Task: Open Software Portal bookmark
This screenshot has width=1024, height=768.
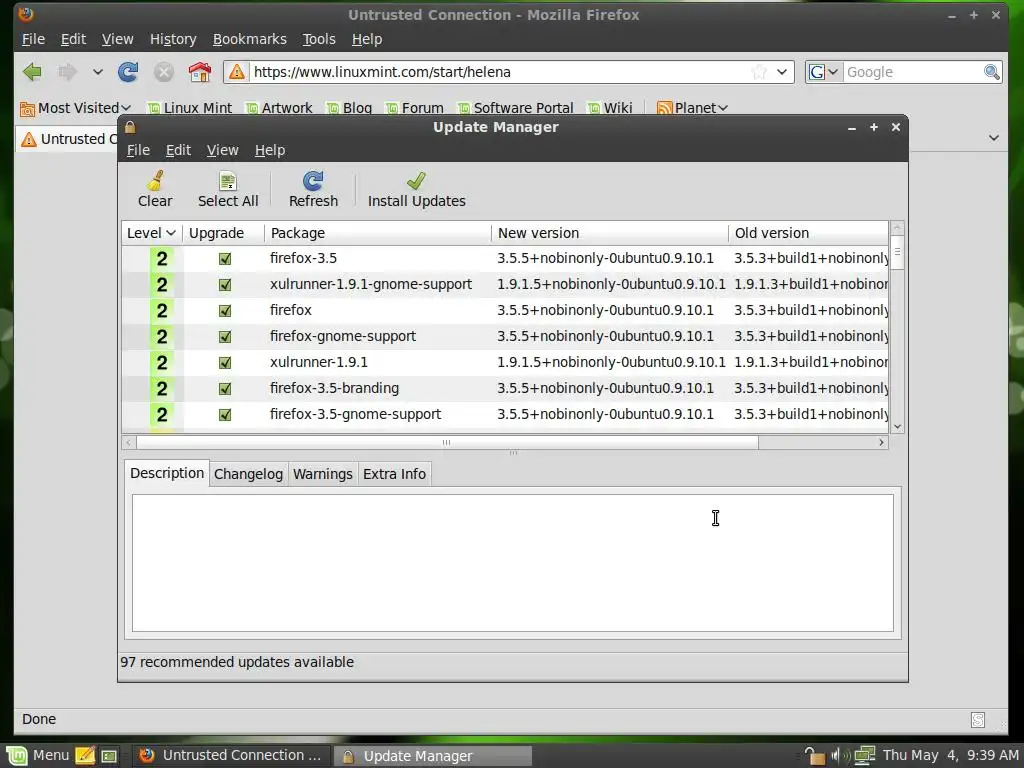Action: click(516, 108)
